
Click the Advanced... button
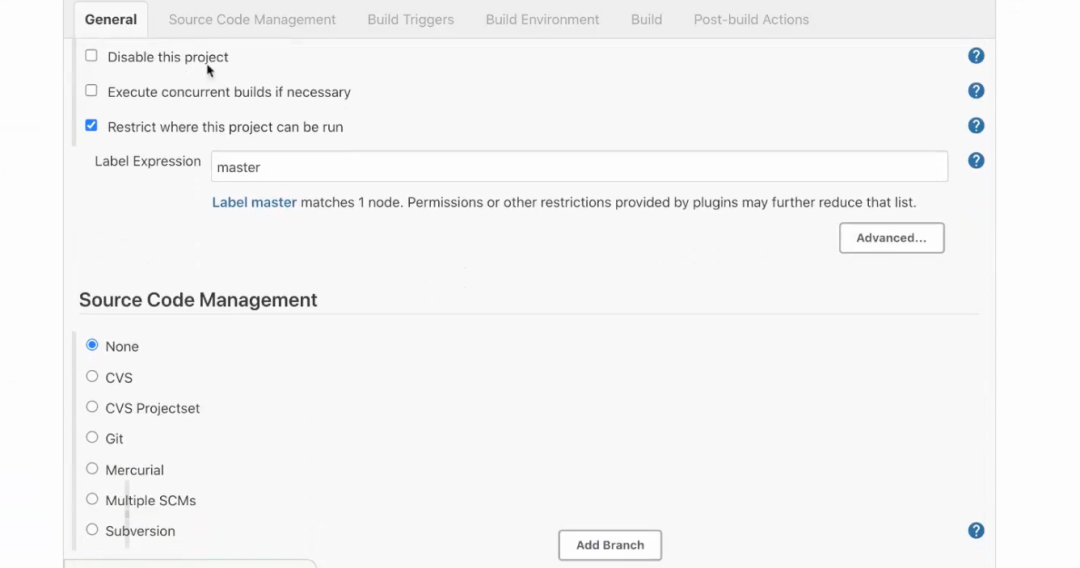(891, 238)
